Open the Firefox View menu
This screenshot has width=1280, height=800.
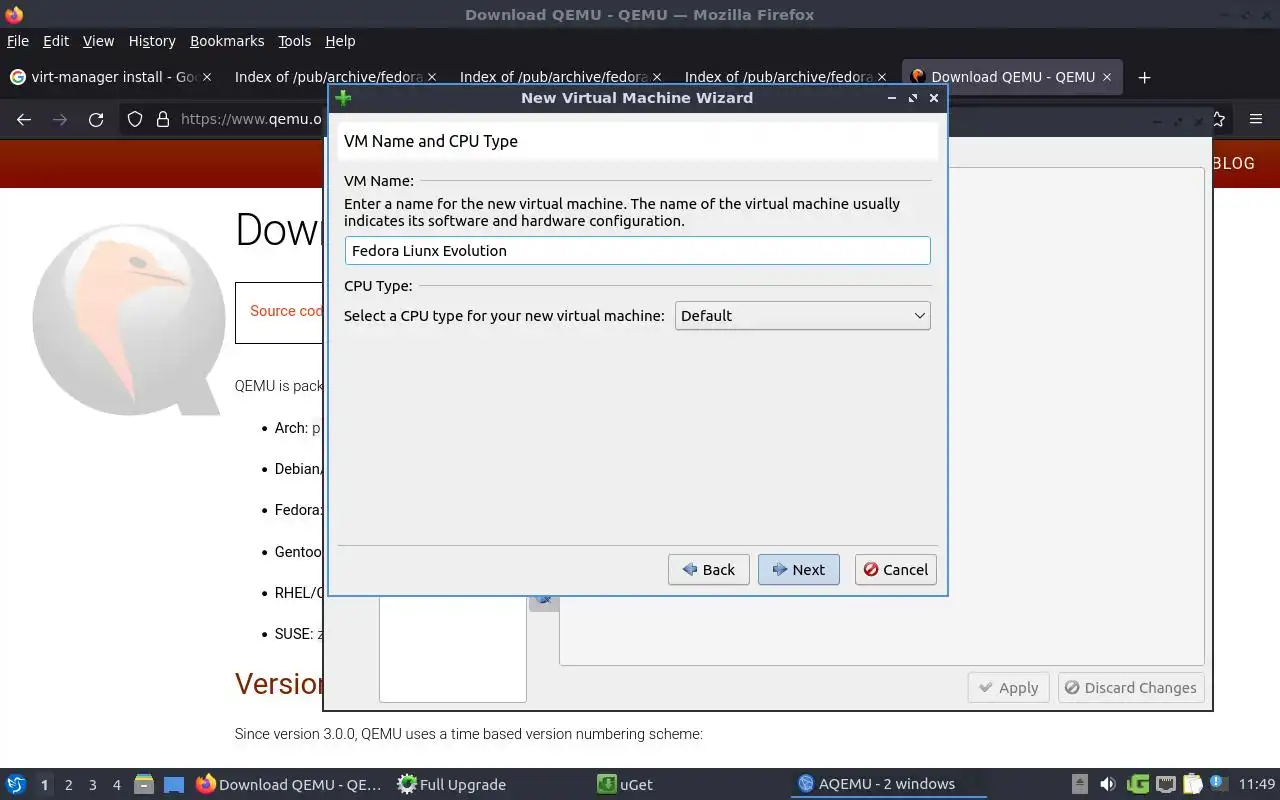tap(98, 41)
